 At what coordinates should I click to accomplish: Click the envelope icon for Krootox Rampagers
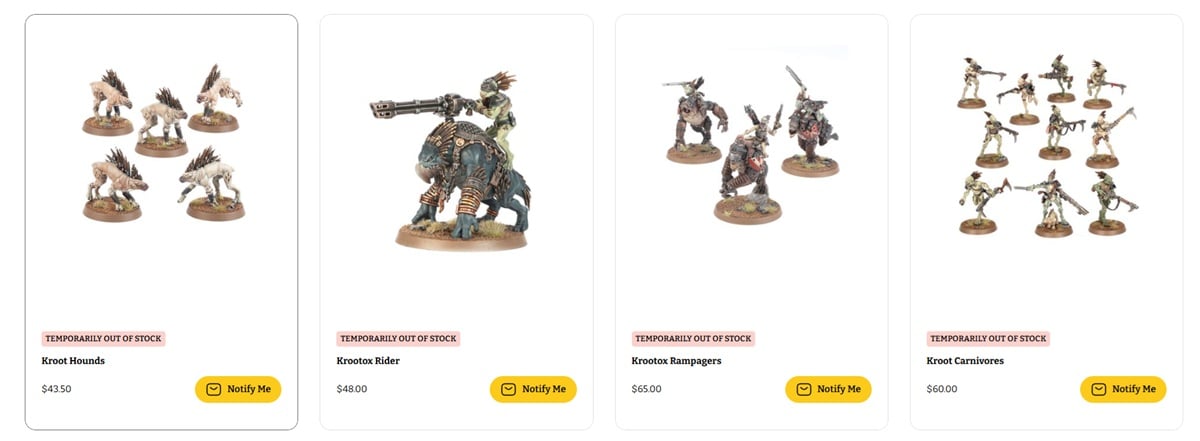(x=803, y=389)
